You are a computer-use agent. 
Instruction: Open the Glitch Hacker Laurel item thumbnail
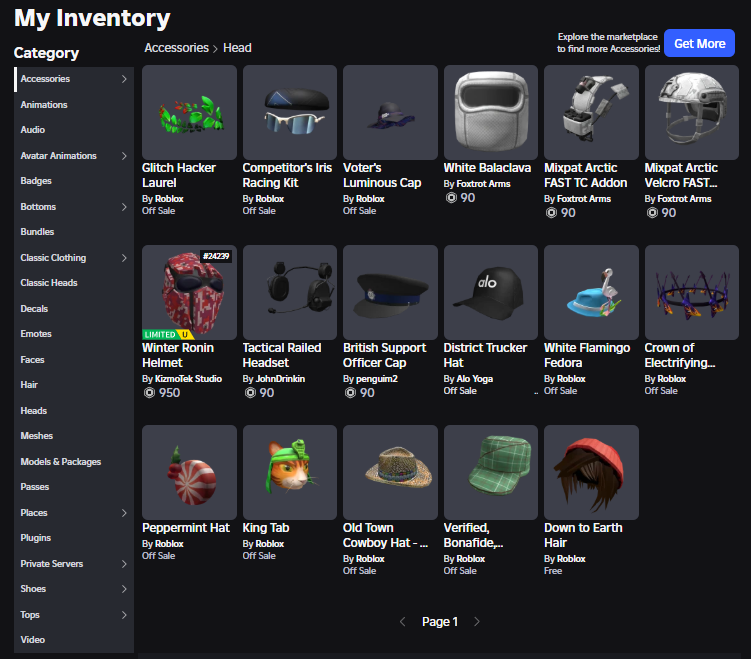[x=189, y=113]
